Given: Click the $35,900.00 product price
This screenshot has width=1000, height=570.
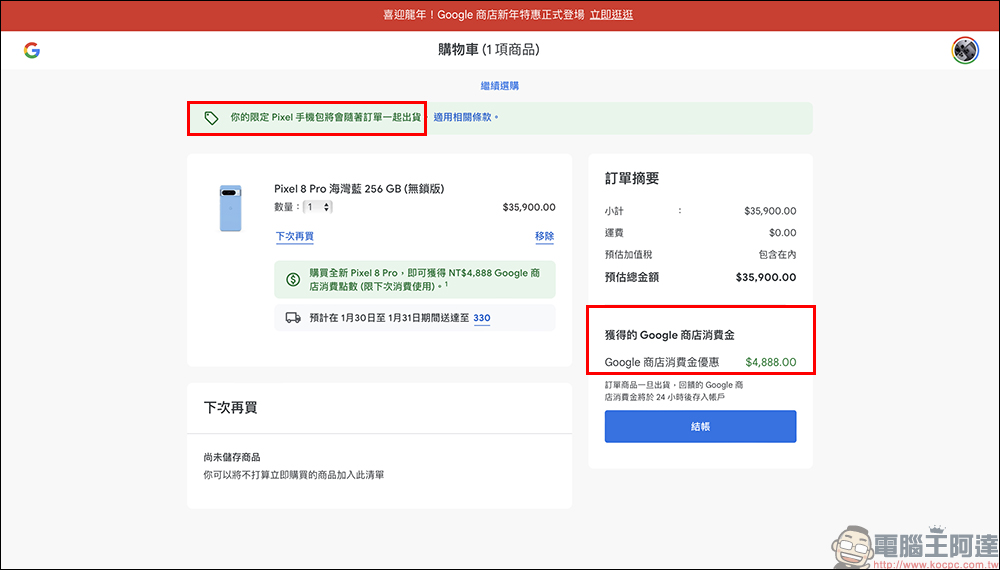Looking at the screenshot, I should pos(529,207).
